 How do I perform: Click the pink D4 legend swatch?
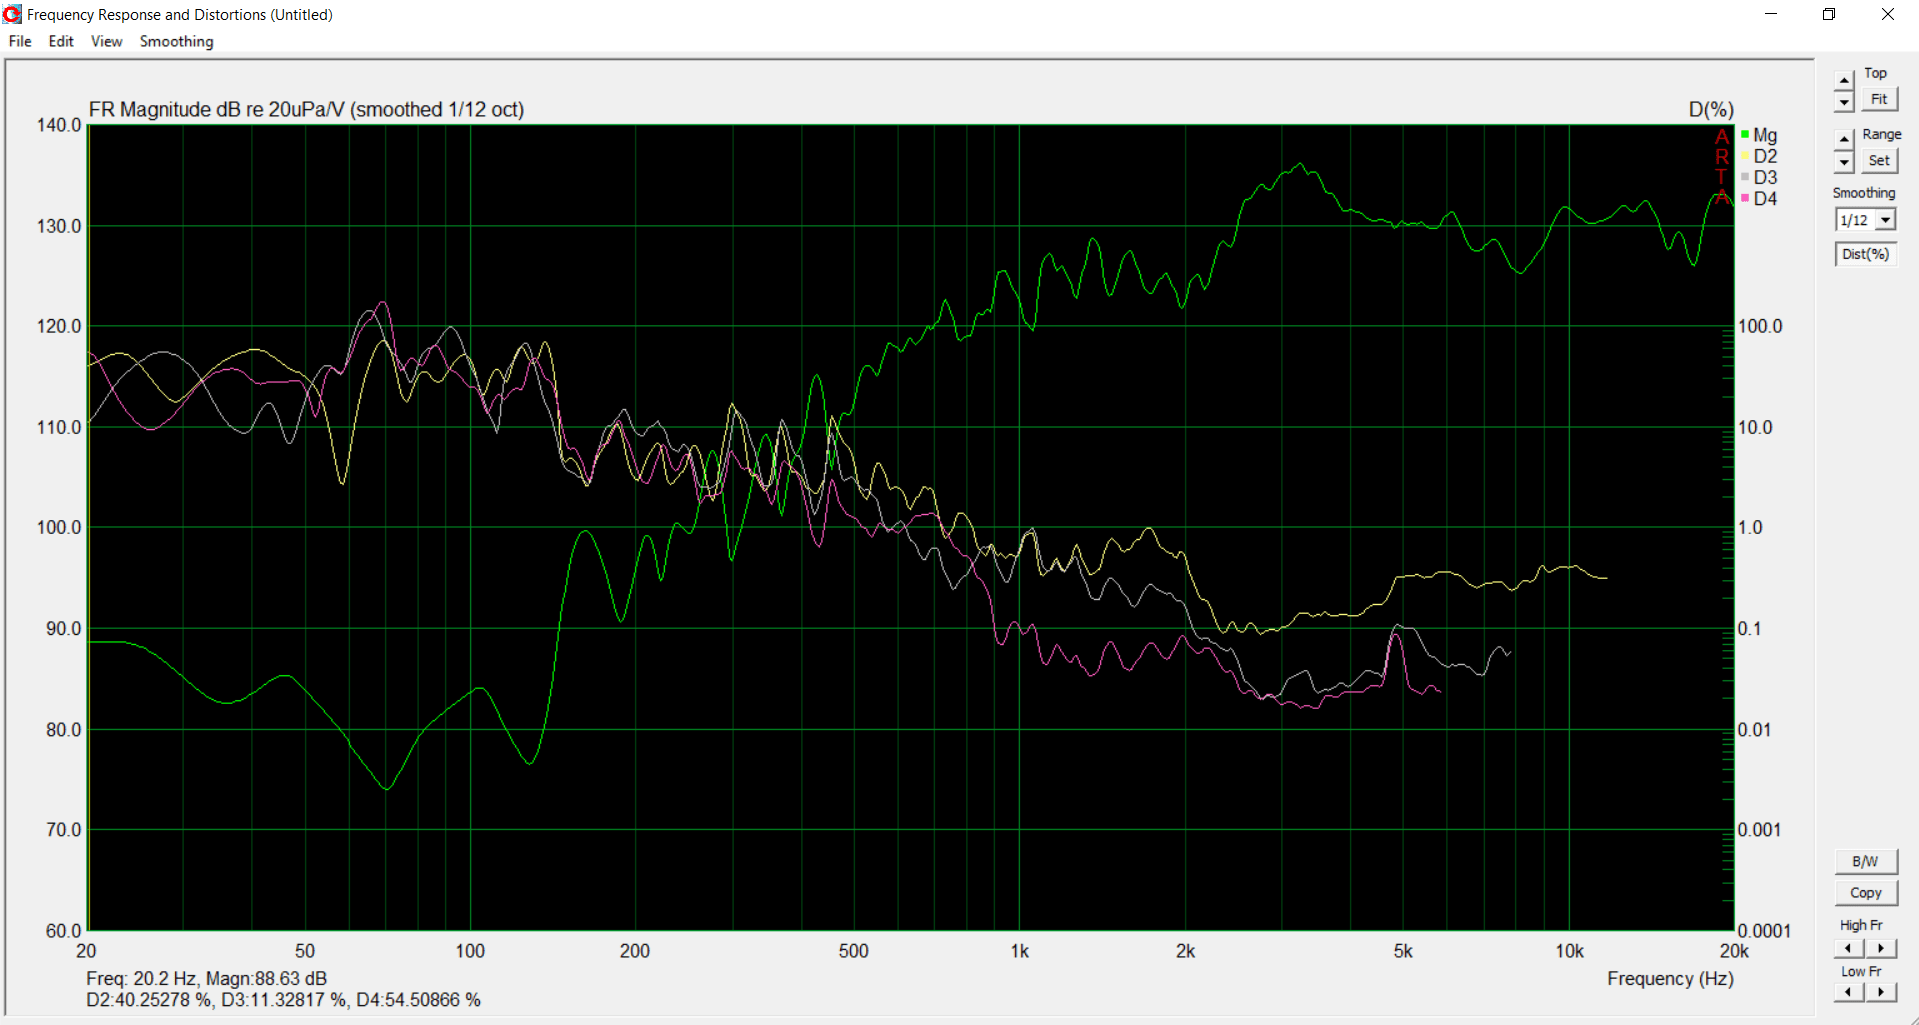(1745, 198)
